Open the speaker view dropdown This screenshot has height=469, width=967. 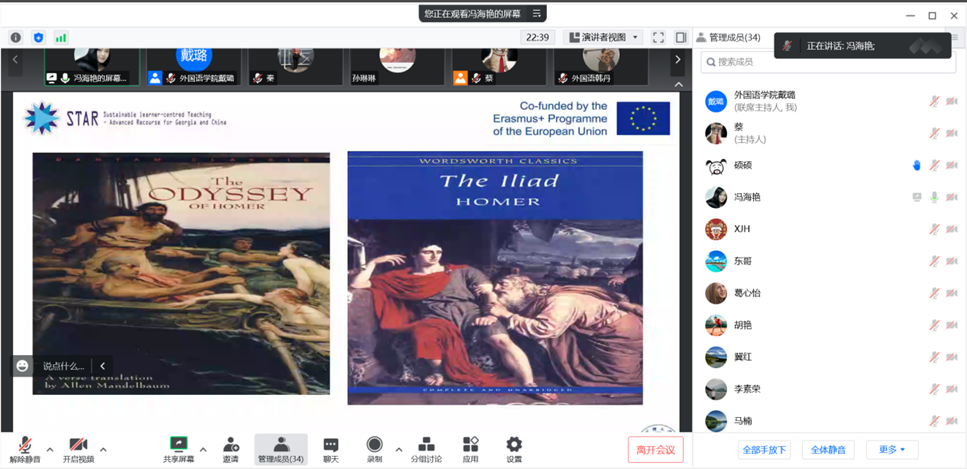[604, 38]
